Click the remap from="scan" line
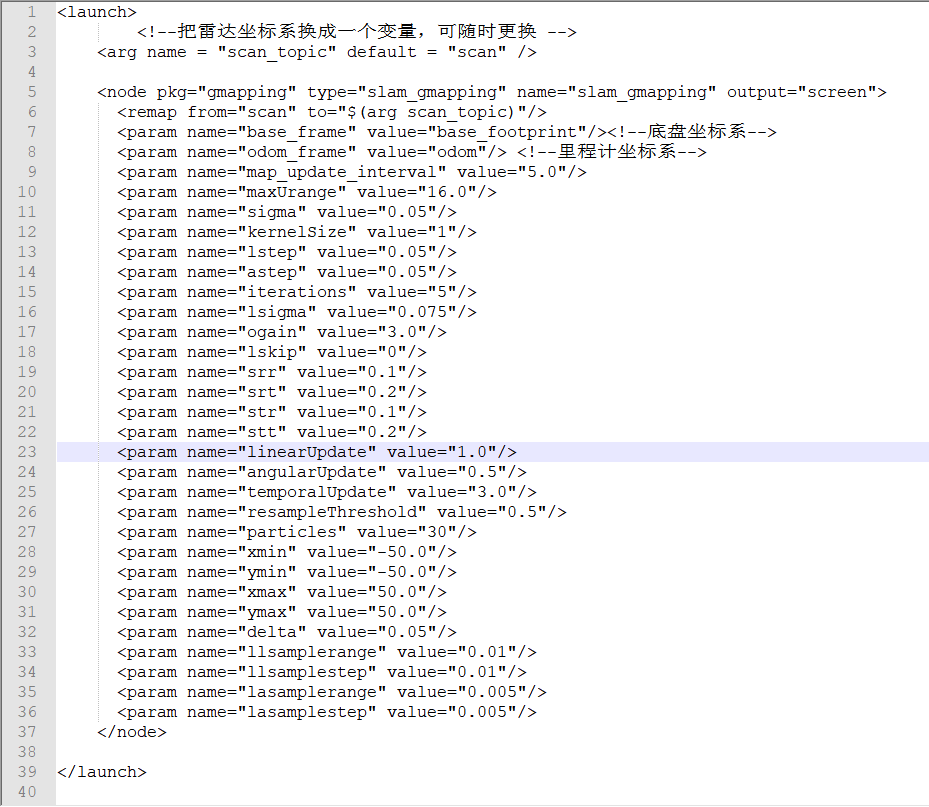Image resolution: width=929 pixels, height=807 pixels. tap(331, 112)
